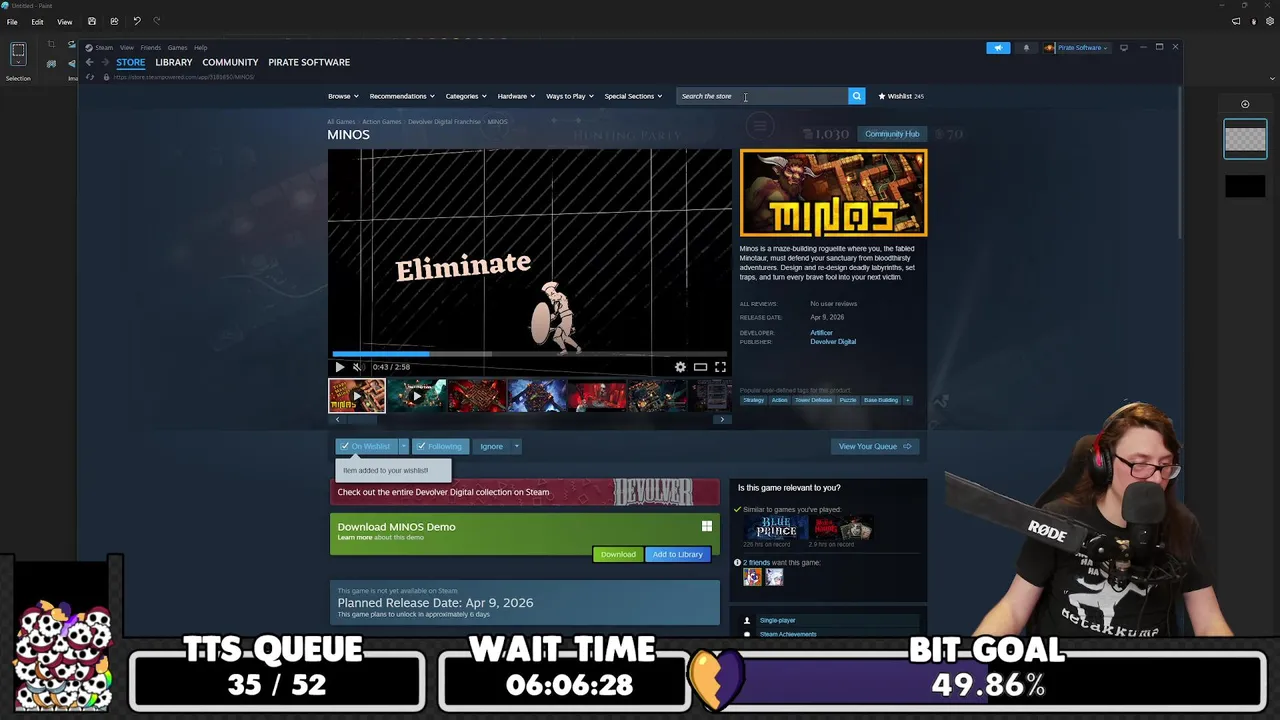Click the Paint Undo icon

point(137,21)
